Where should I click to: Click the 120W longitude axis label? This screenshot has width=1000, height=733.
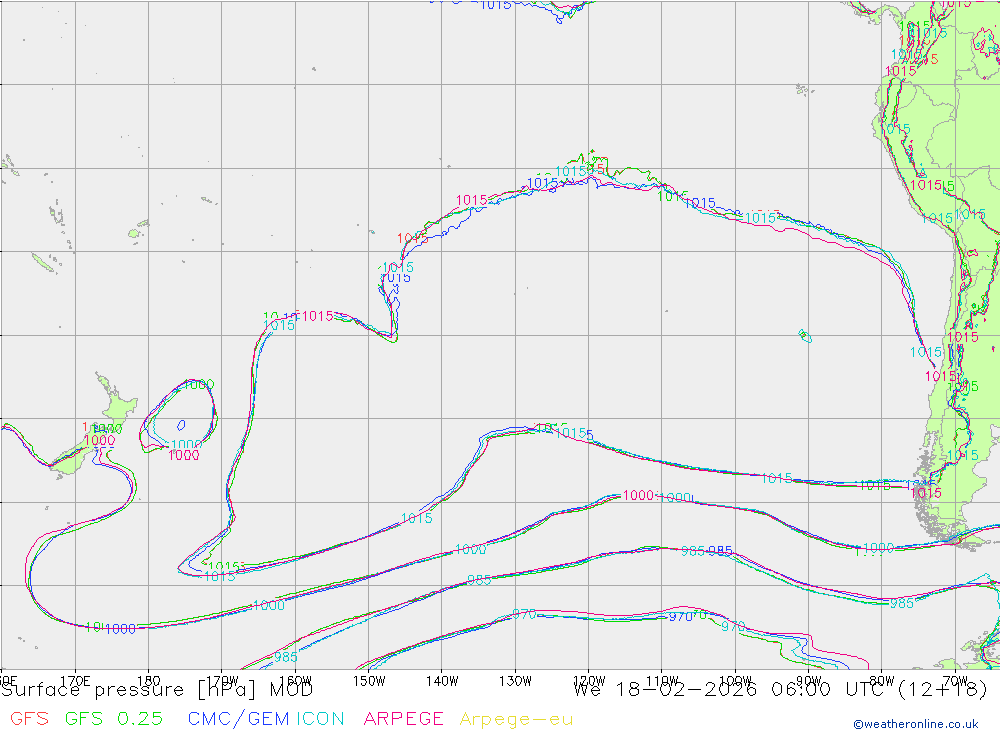[x=589, y=681]
